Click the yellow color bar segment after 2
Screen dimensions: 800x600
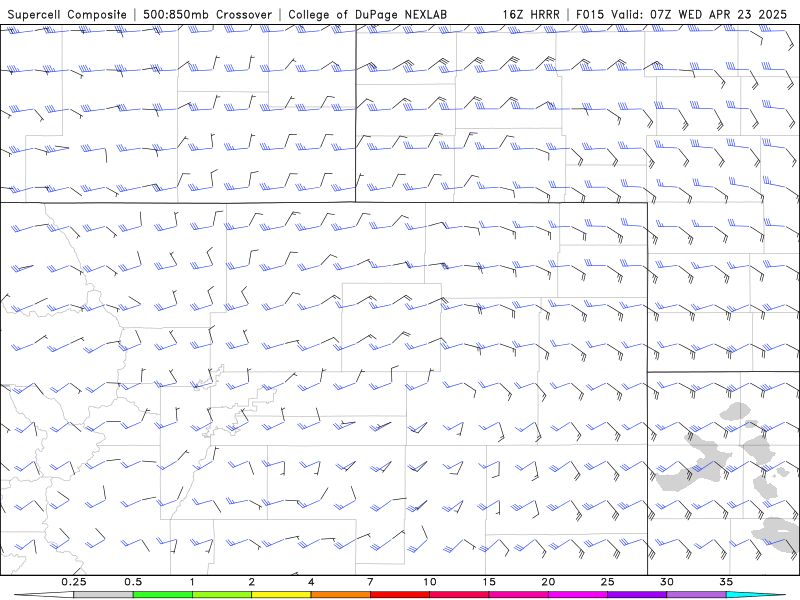tap(281, 595)
